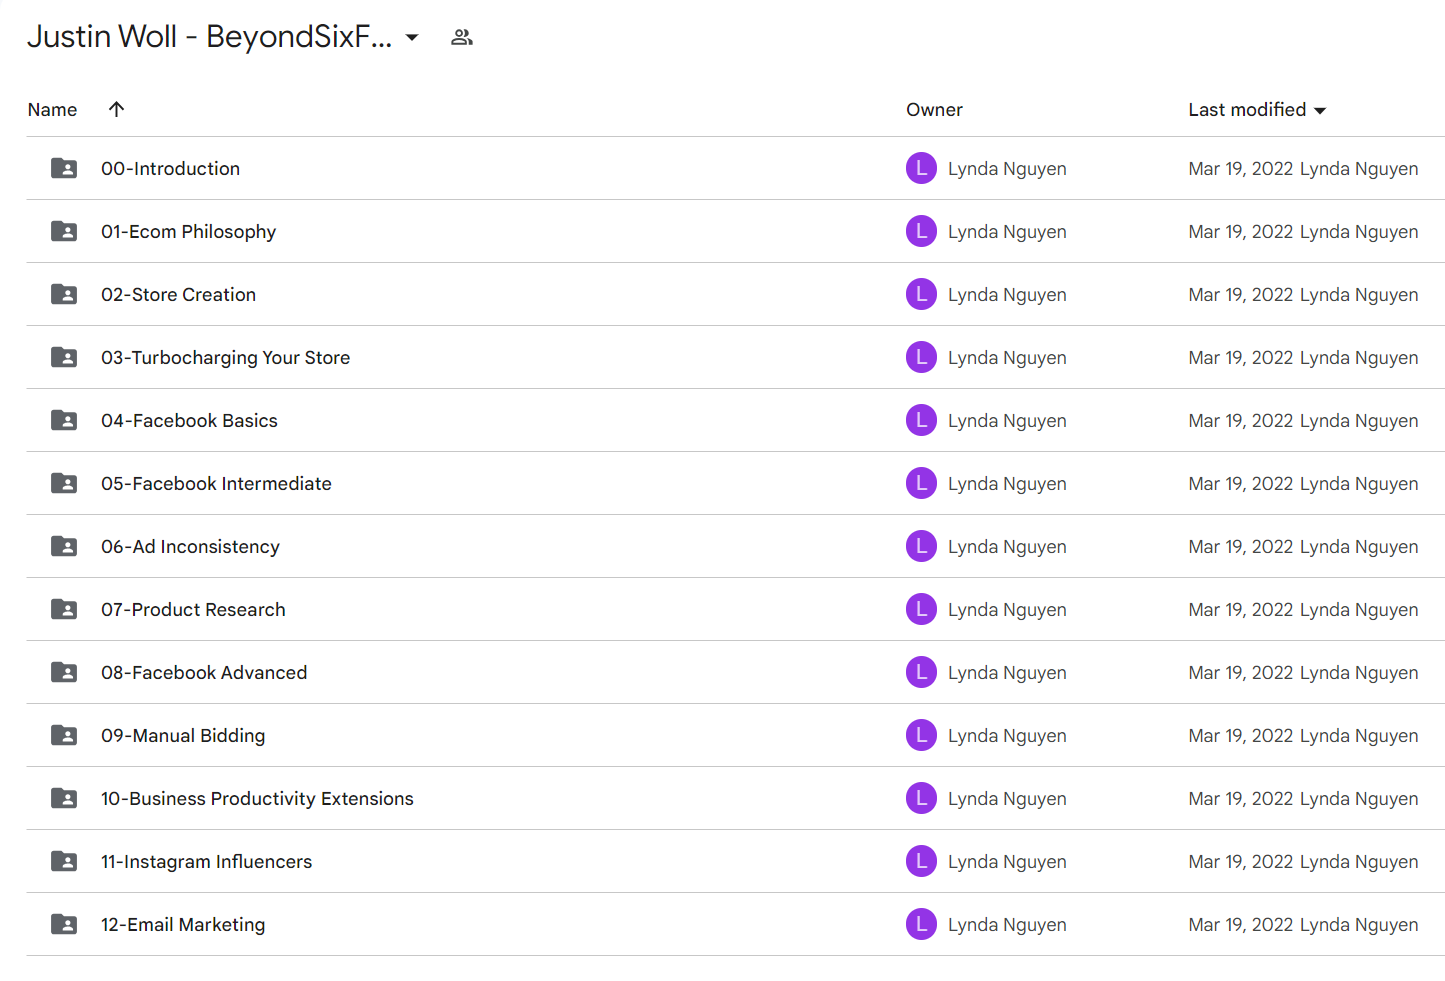The height and width of the screenshot is (981, 1445).
Task: Click the 08-Facebook Advanced folder icon
Action: (x=64, y=672)
